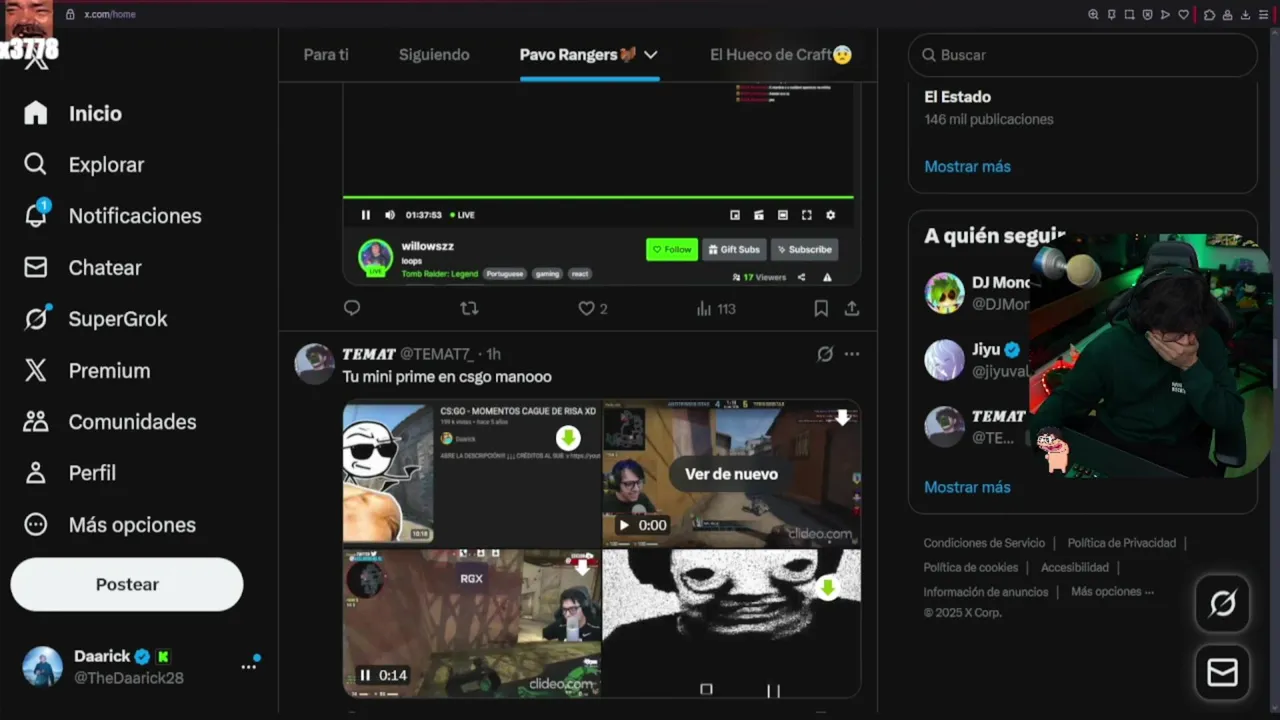Click the site info icon before x.com/home
This screenshot has height=720, width=1280.
coord(70,14)
